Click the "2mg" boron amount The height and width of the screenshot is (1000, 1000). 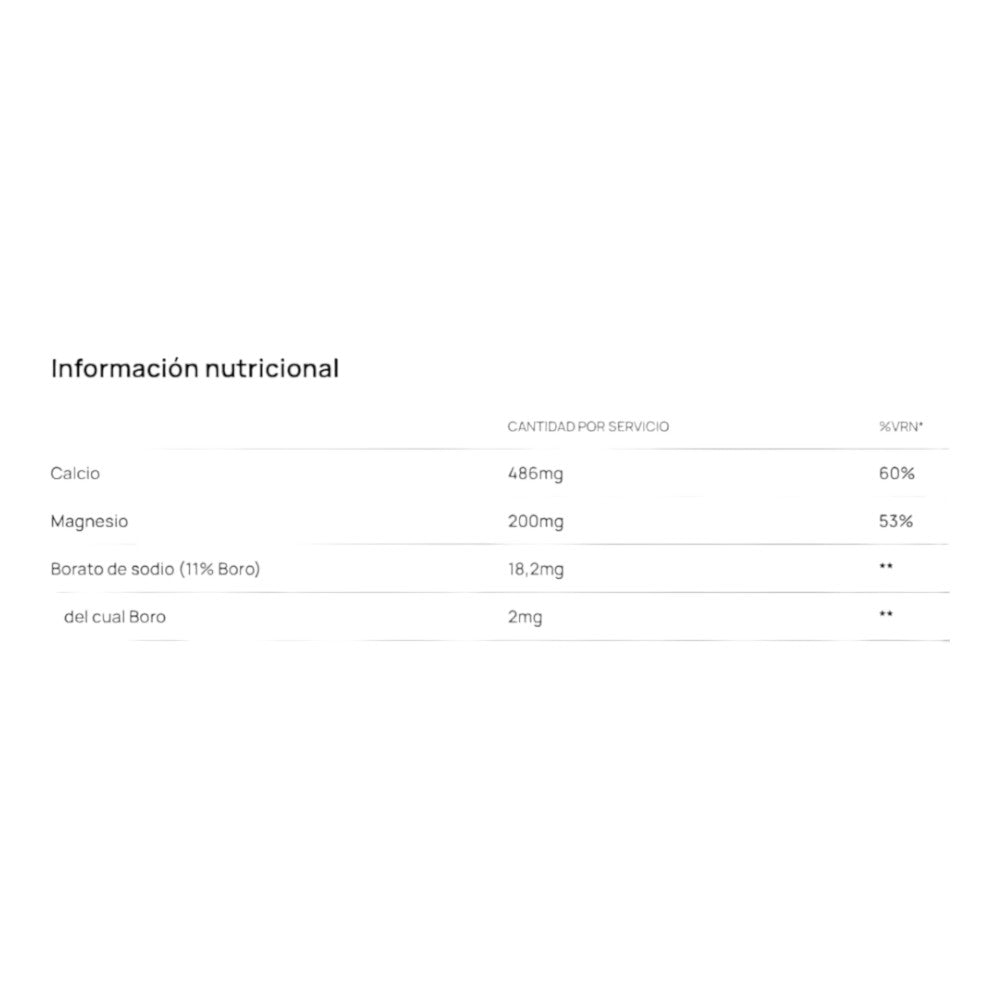[525, 618]
